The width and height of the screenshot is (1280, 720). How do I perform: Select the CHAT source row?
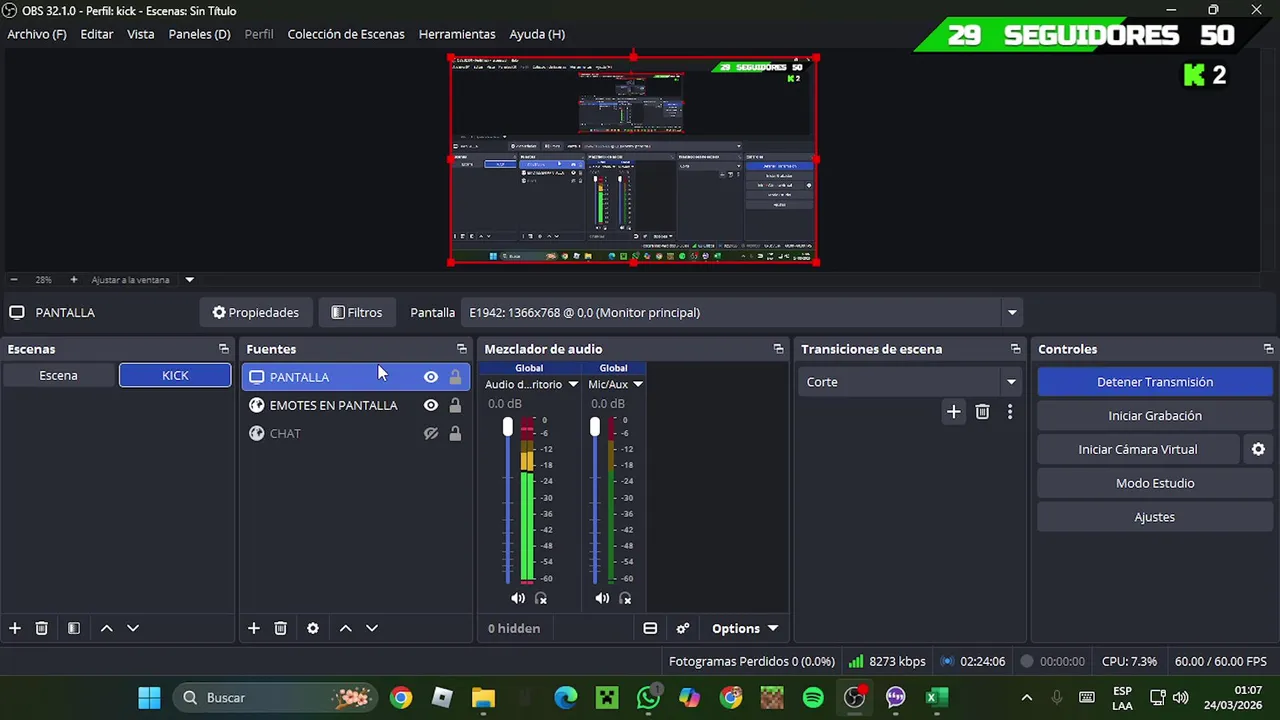point(355,433)
